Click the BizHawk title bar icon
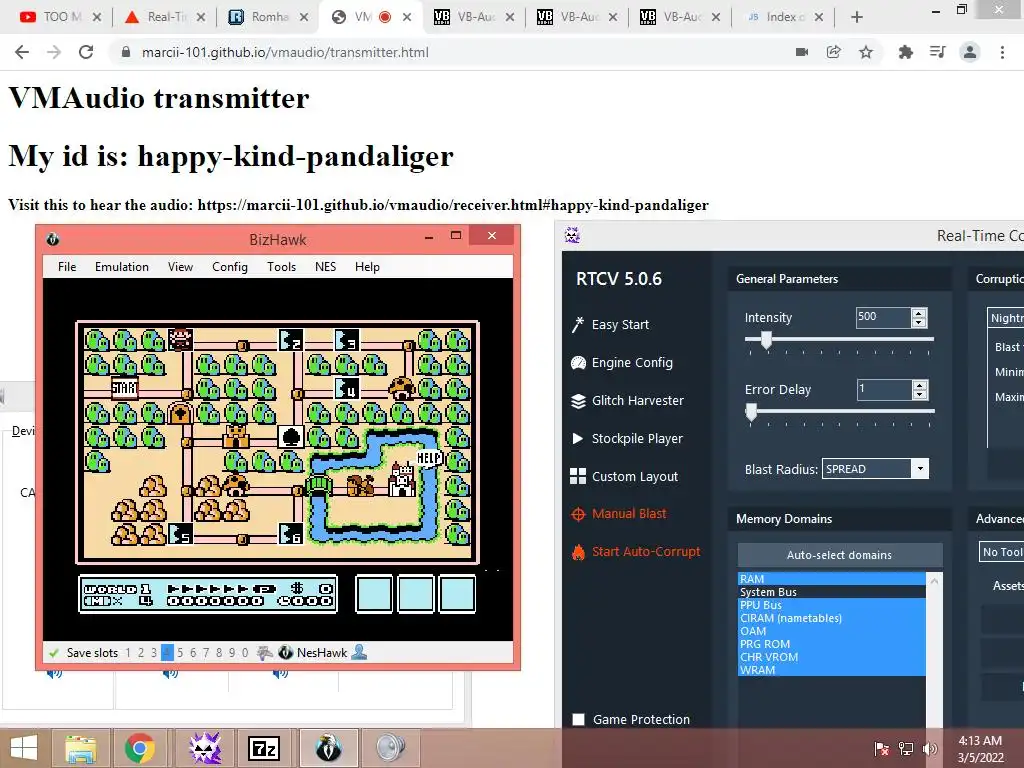The image size is (1024, 768). point(53,239)
